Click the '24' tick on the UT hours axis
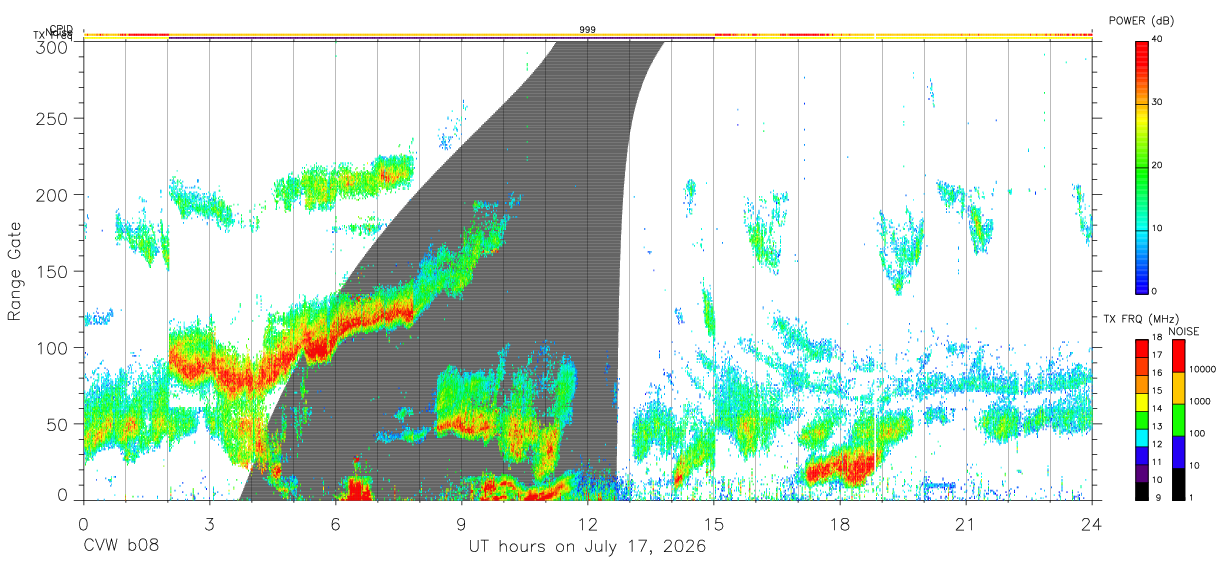This screenshot has height=567, width=1228. coord(1091,523)
